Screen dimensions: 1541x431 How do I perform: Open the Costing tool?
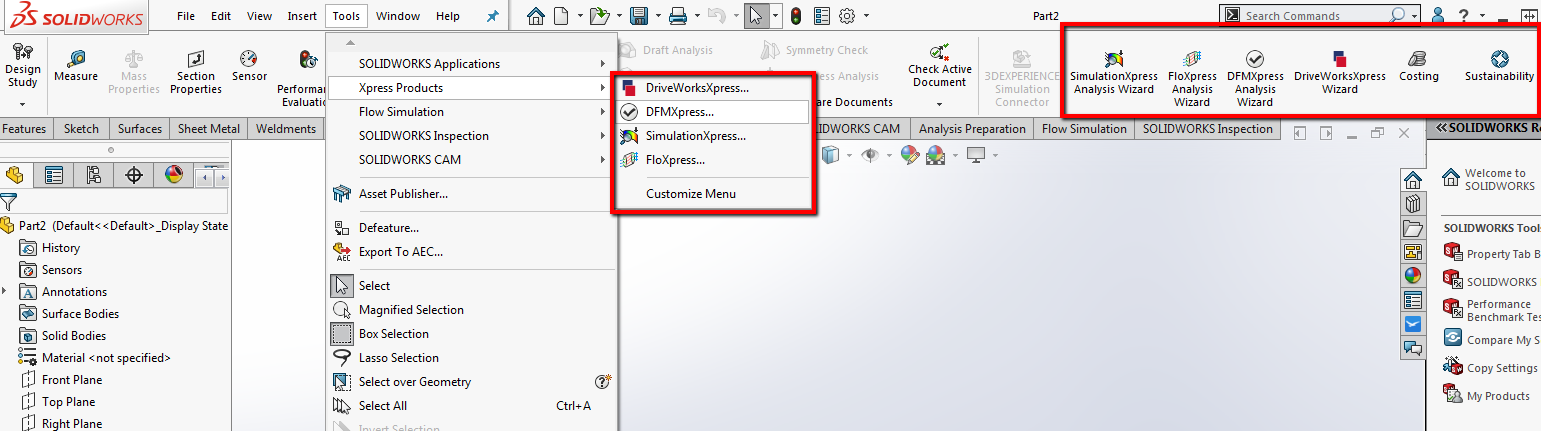pos(1418,66)
